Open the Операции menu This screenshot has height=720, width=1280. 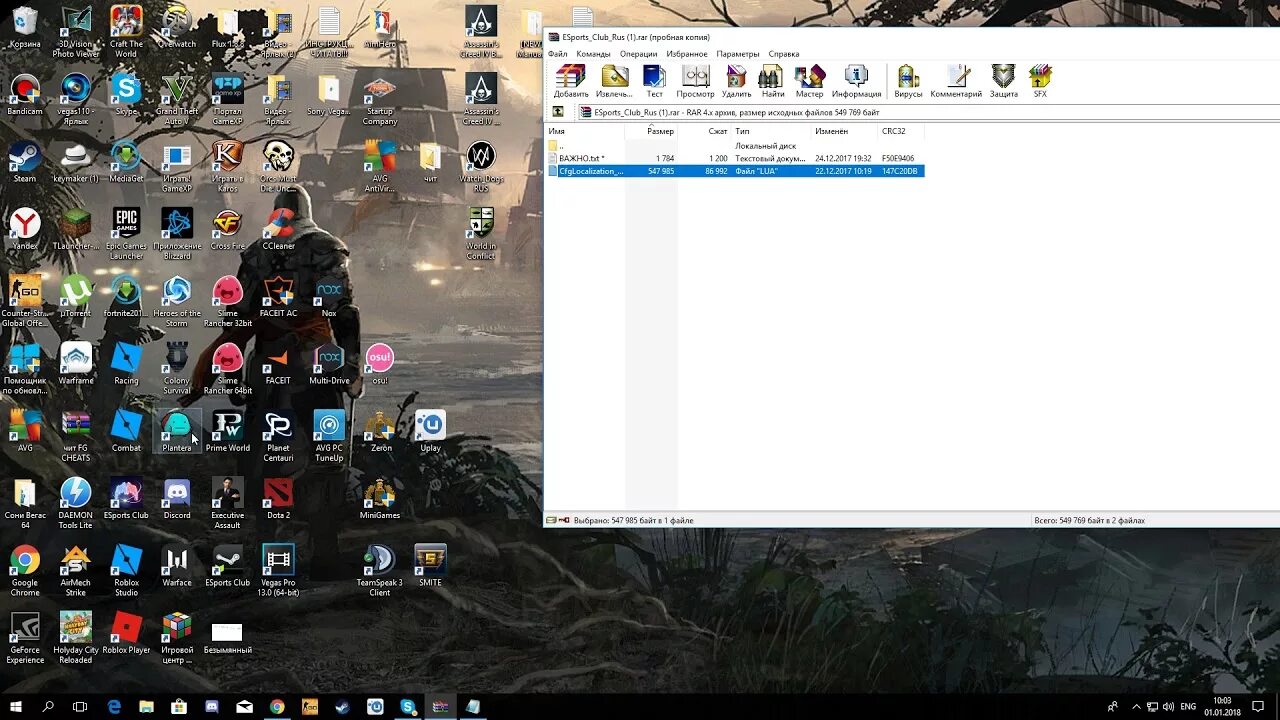pos(638,54)
